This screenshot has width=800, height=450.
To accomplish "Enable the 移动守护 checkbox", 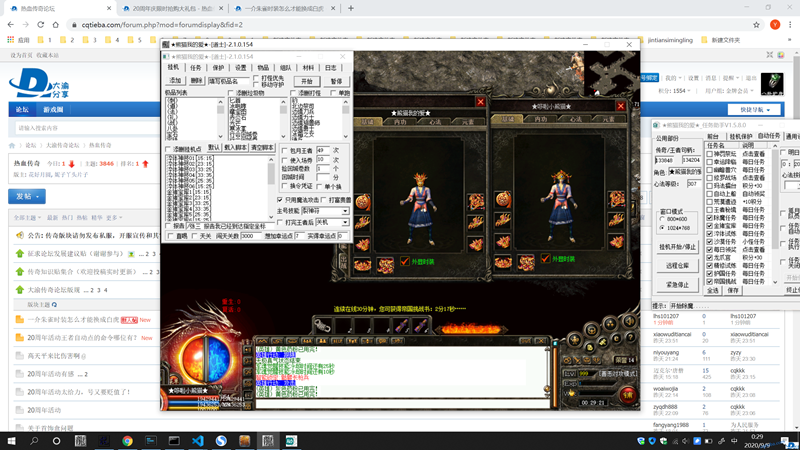I will coord(256,85).
